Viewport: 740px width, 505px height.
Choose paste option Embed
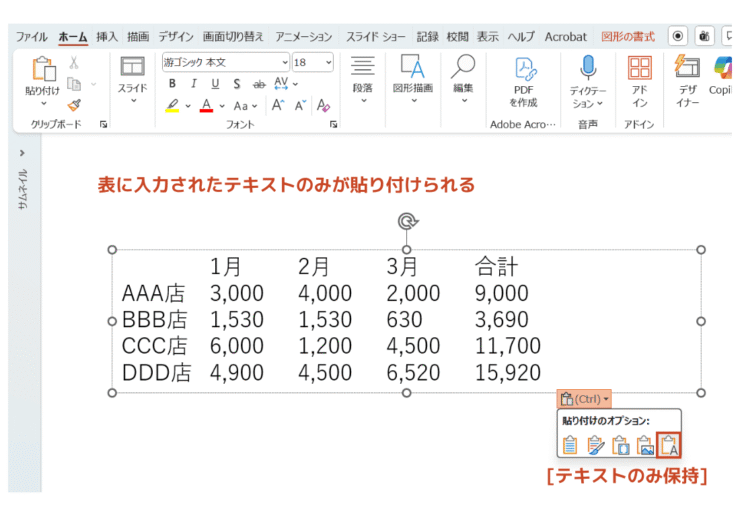620,445
